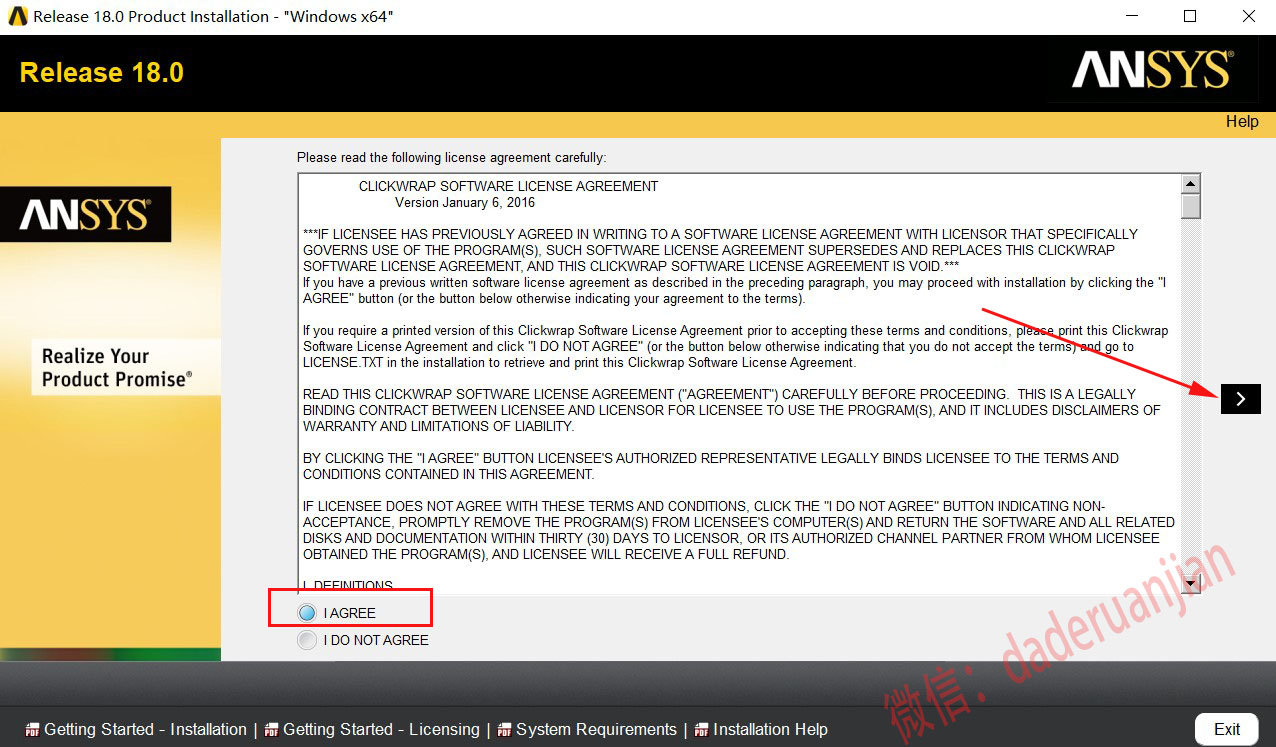1276x747 pixels.
Task: Click the license scrollbar down arrow
Action: coord(1190,584)
